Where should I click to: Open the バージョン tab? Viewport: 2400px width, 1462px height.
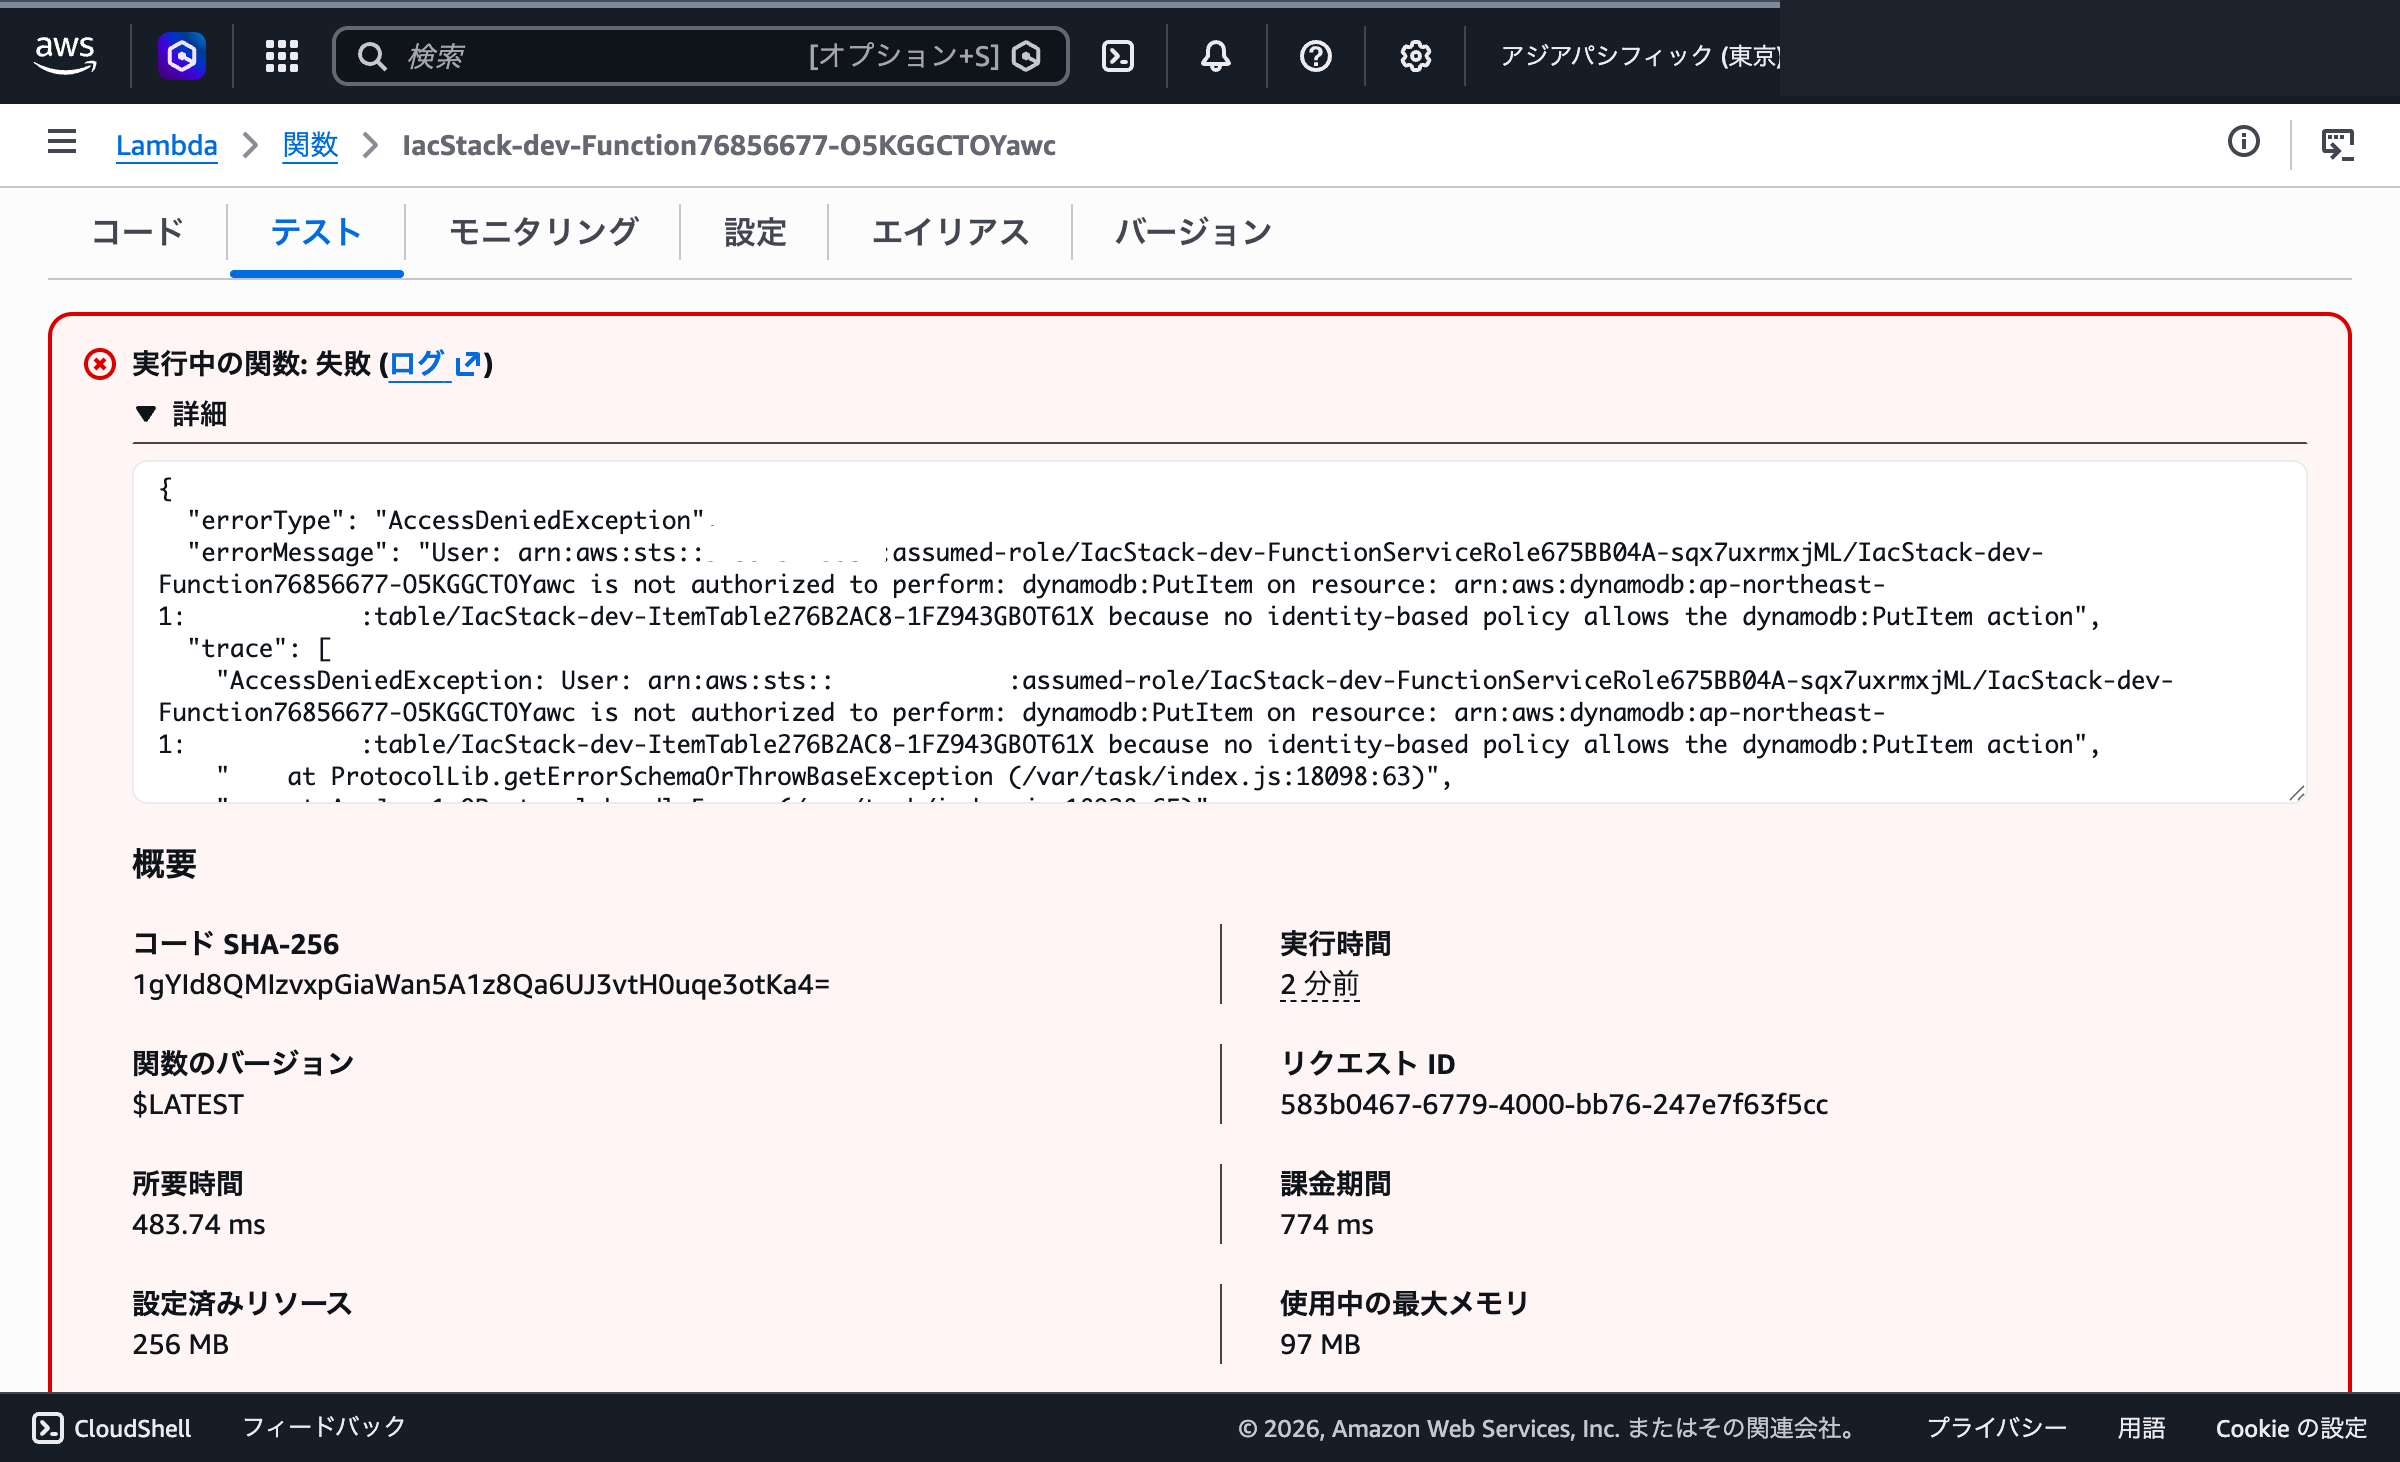coord(1194,232)
